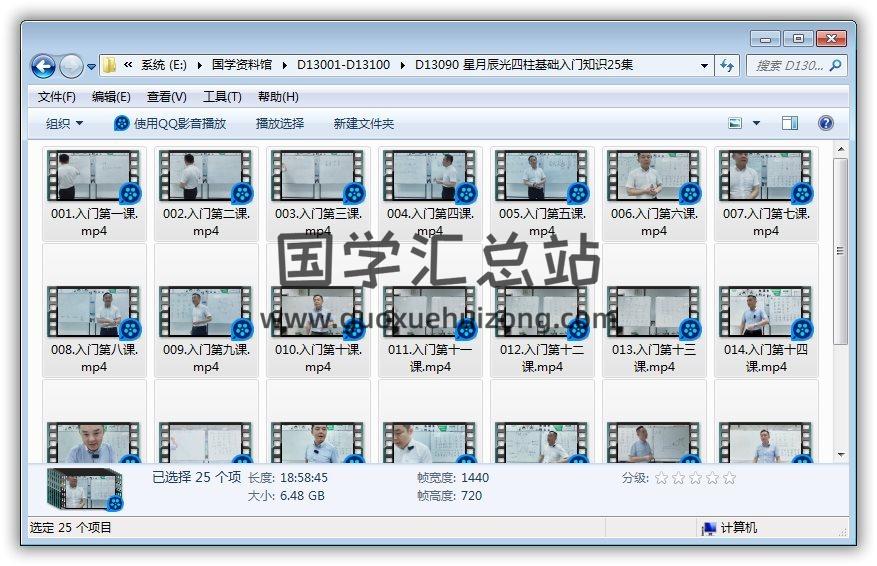Image resolution: width=877 pixels, height=566 pixels.
Task: Click the refresh button beside address bar
Action: click(727, 65)
